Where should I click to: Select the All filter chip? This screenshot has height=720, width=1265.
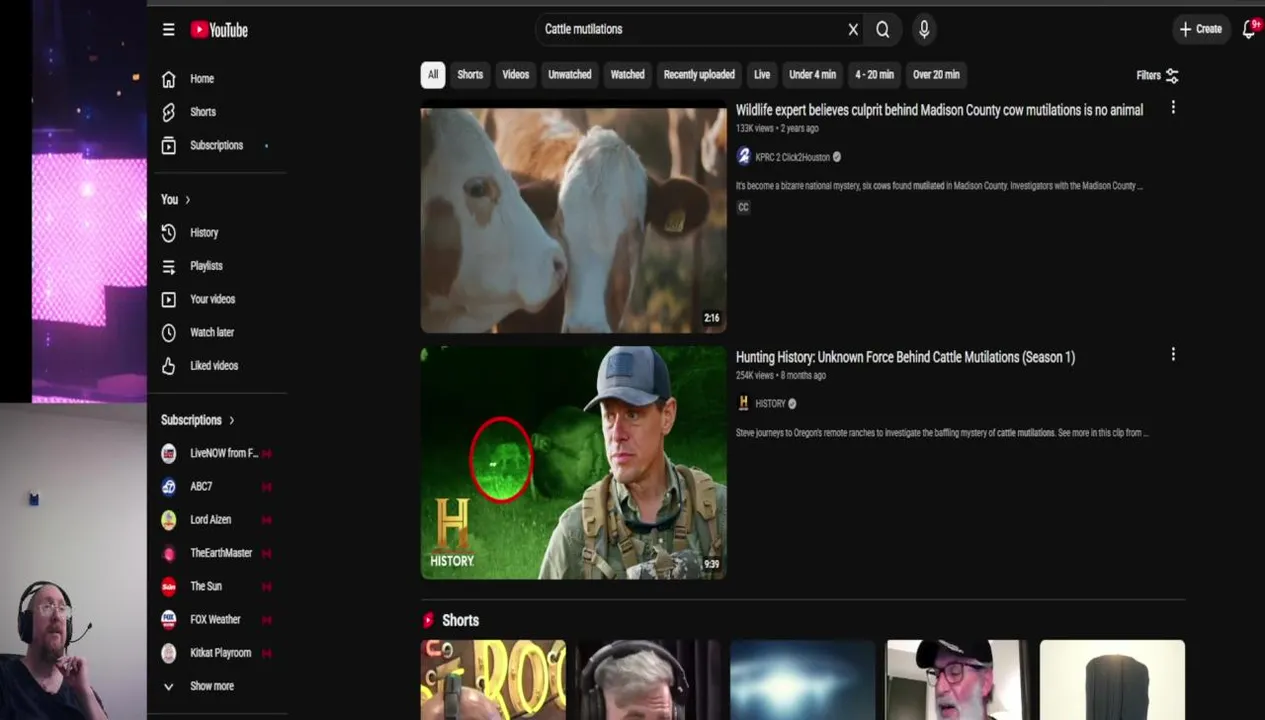432,75
